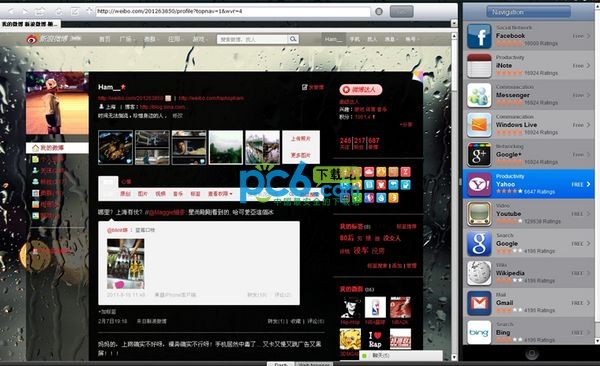Select the Navigation panel header tab
This screenshot has height=366, width=600.
coord(528,12)
